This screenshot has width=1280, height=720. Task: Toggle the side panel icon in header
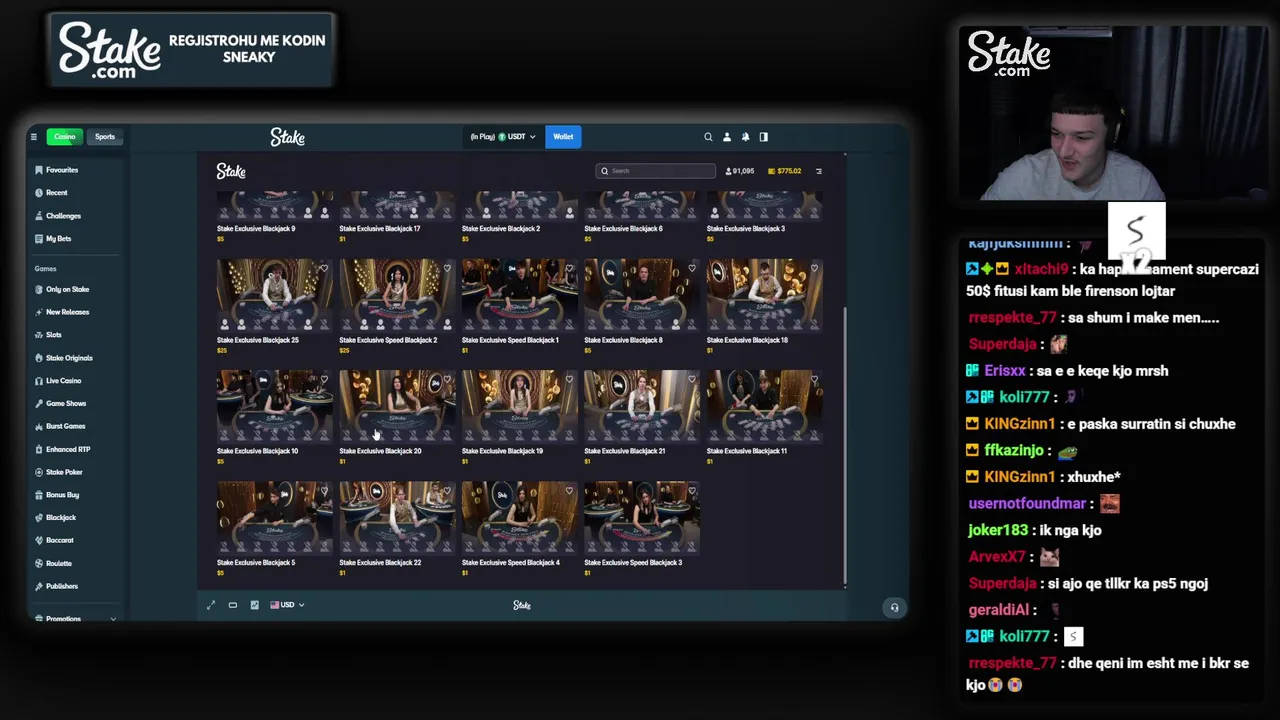(764, 137)
